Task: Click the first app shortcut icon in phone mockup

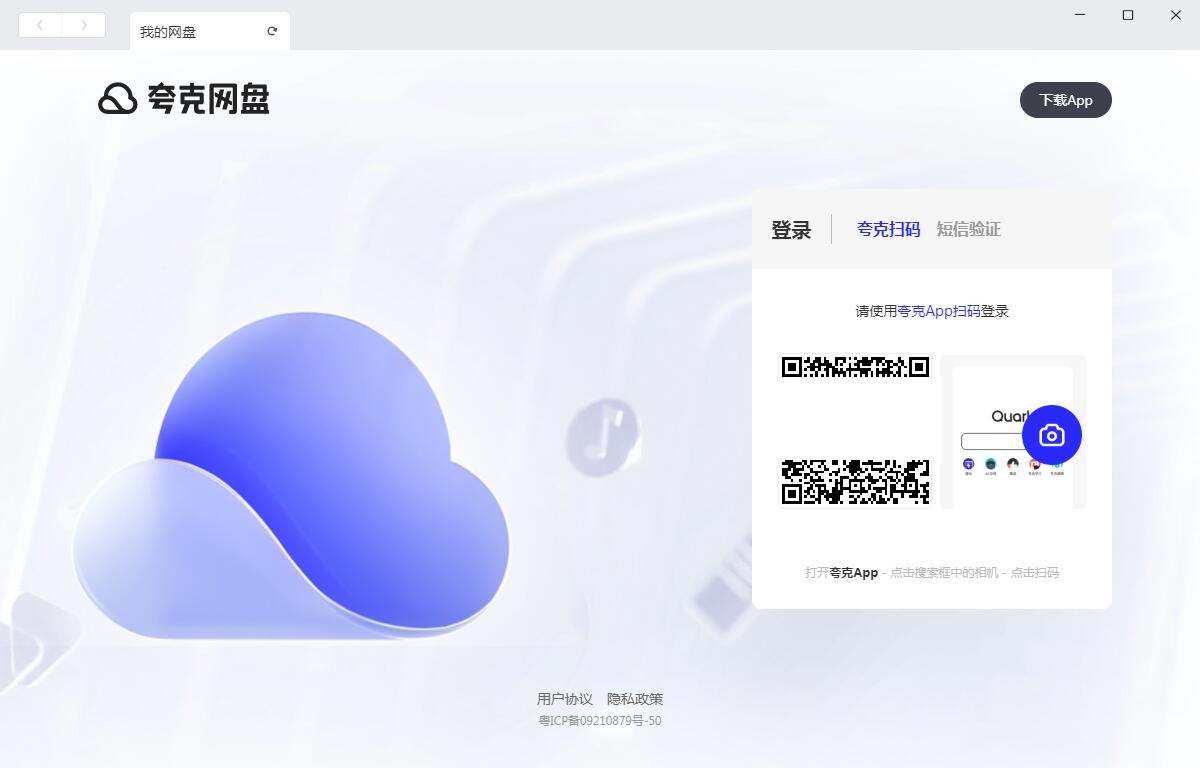Action: tap(968, 464)
